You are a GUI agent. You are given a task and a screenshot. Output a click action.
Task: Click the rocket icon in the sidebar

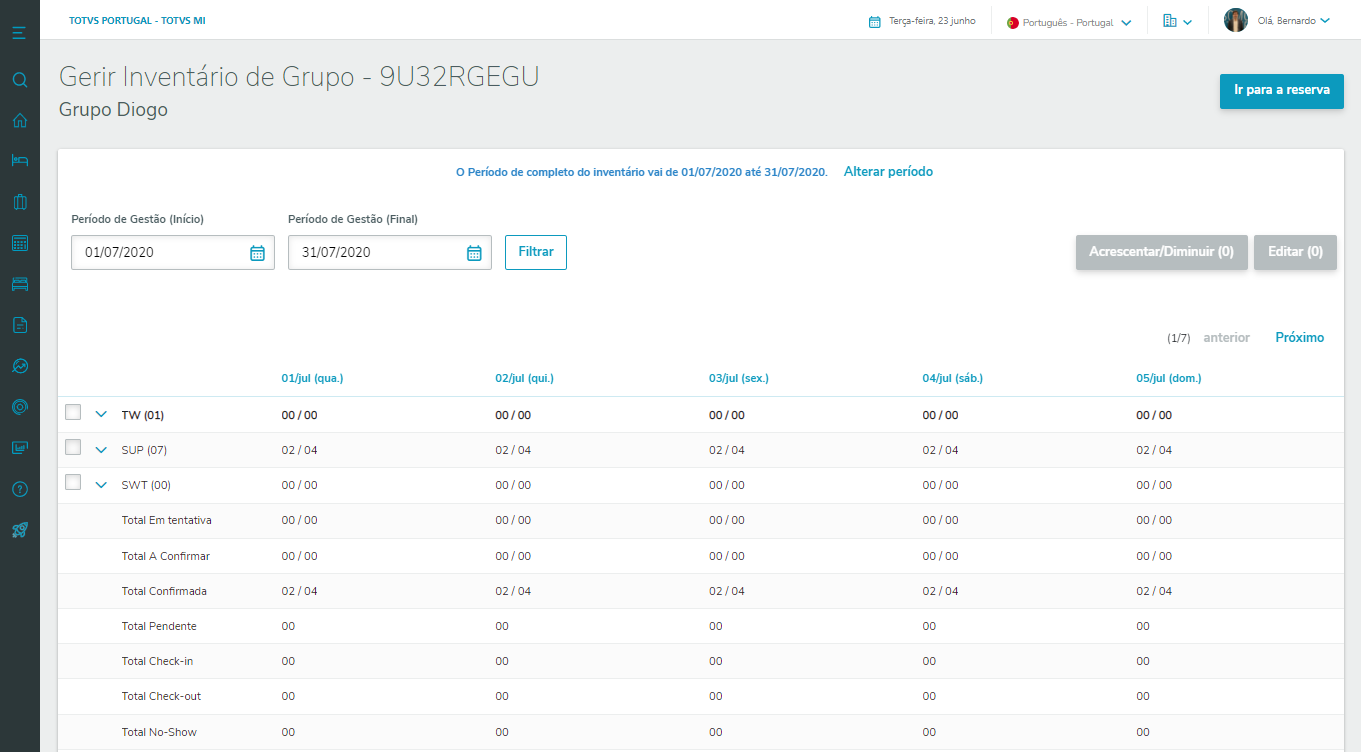pyautogui.click(x=19, y=530)
